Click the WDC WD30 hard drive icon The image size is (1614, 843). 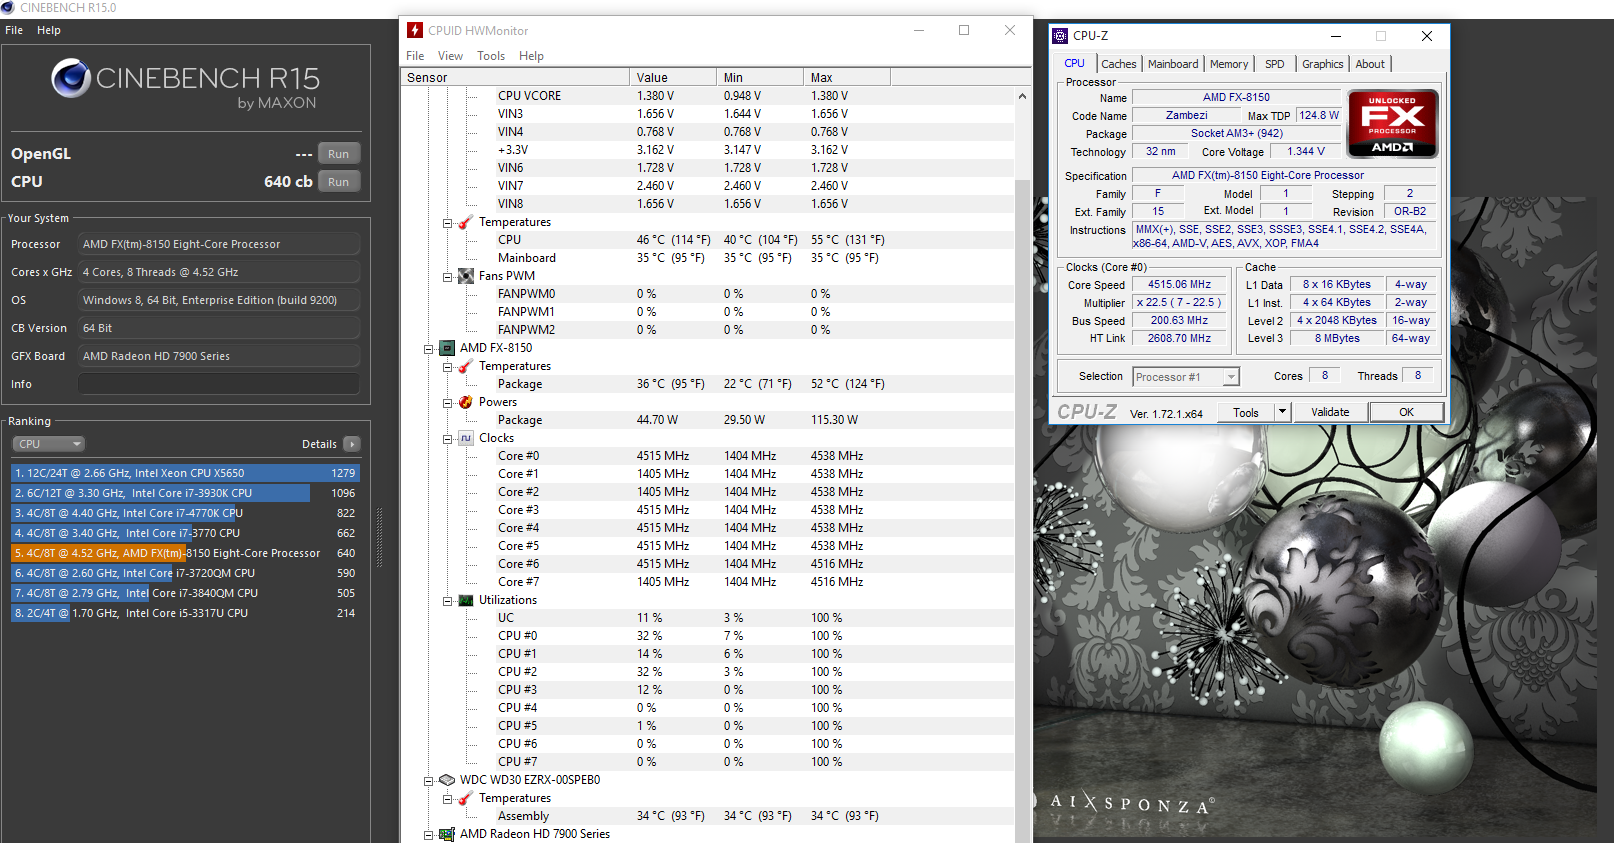click(x=447, y=780)
